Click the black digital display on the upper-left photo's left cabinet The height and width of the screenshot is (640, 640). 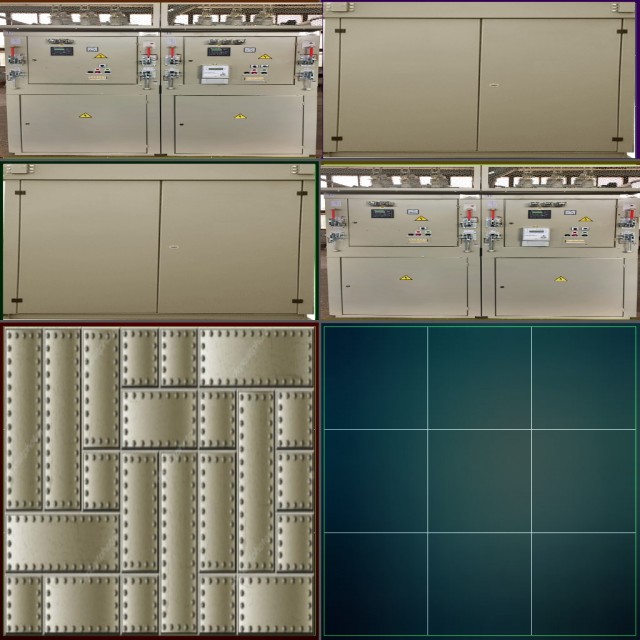(x=62, y=50)
